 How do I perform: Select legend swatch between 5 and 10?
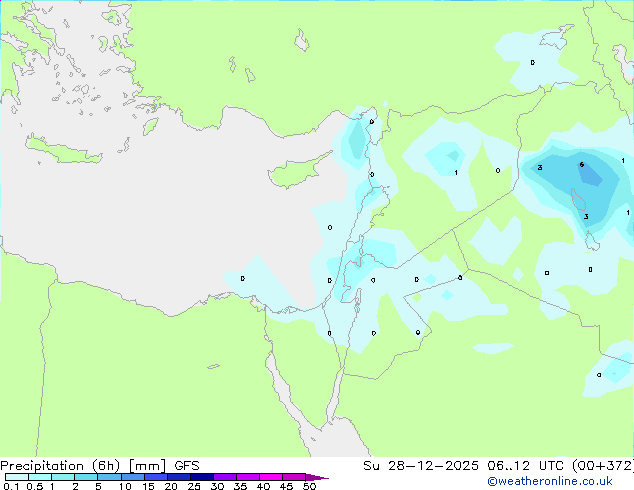(109, 477)
